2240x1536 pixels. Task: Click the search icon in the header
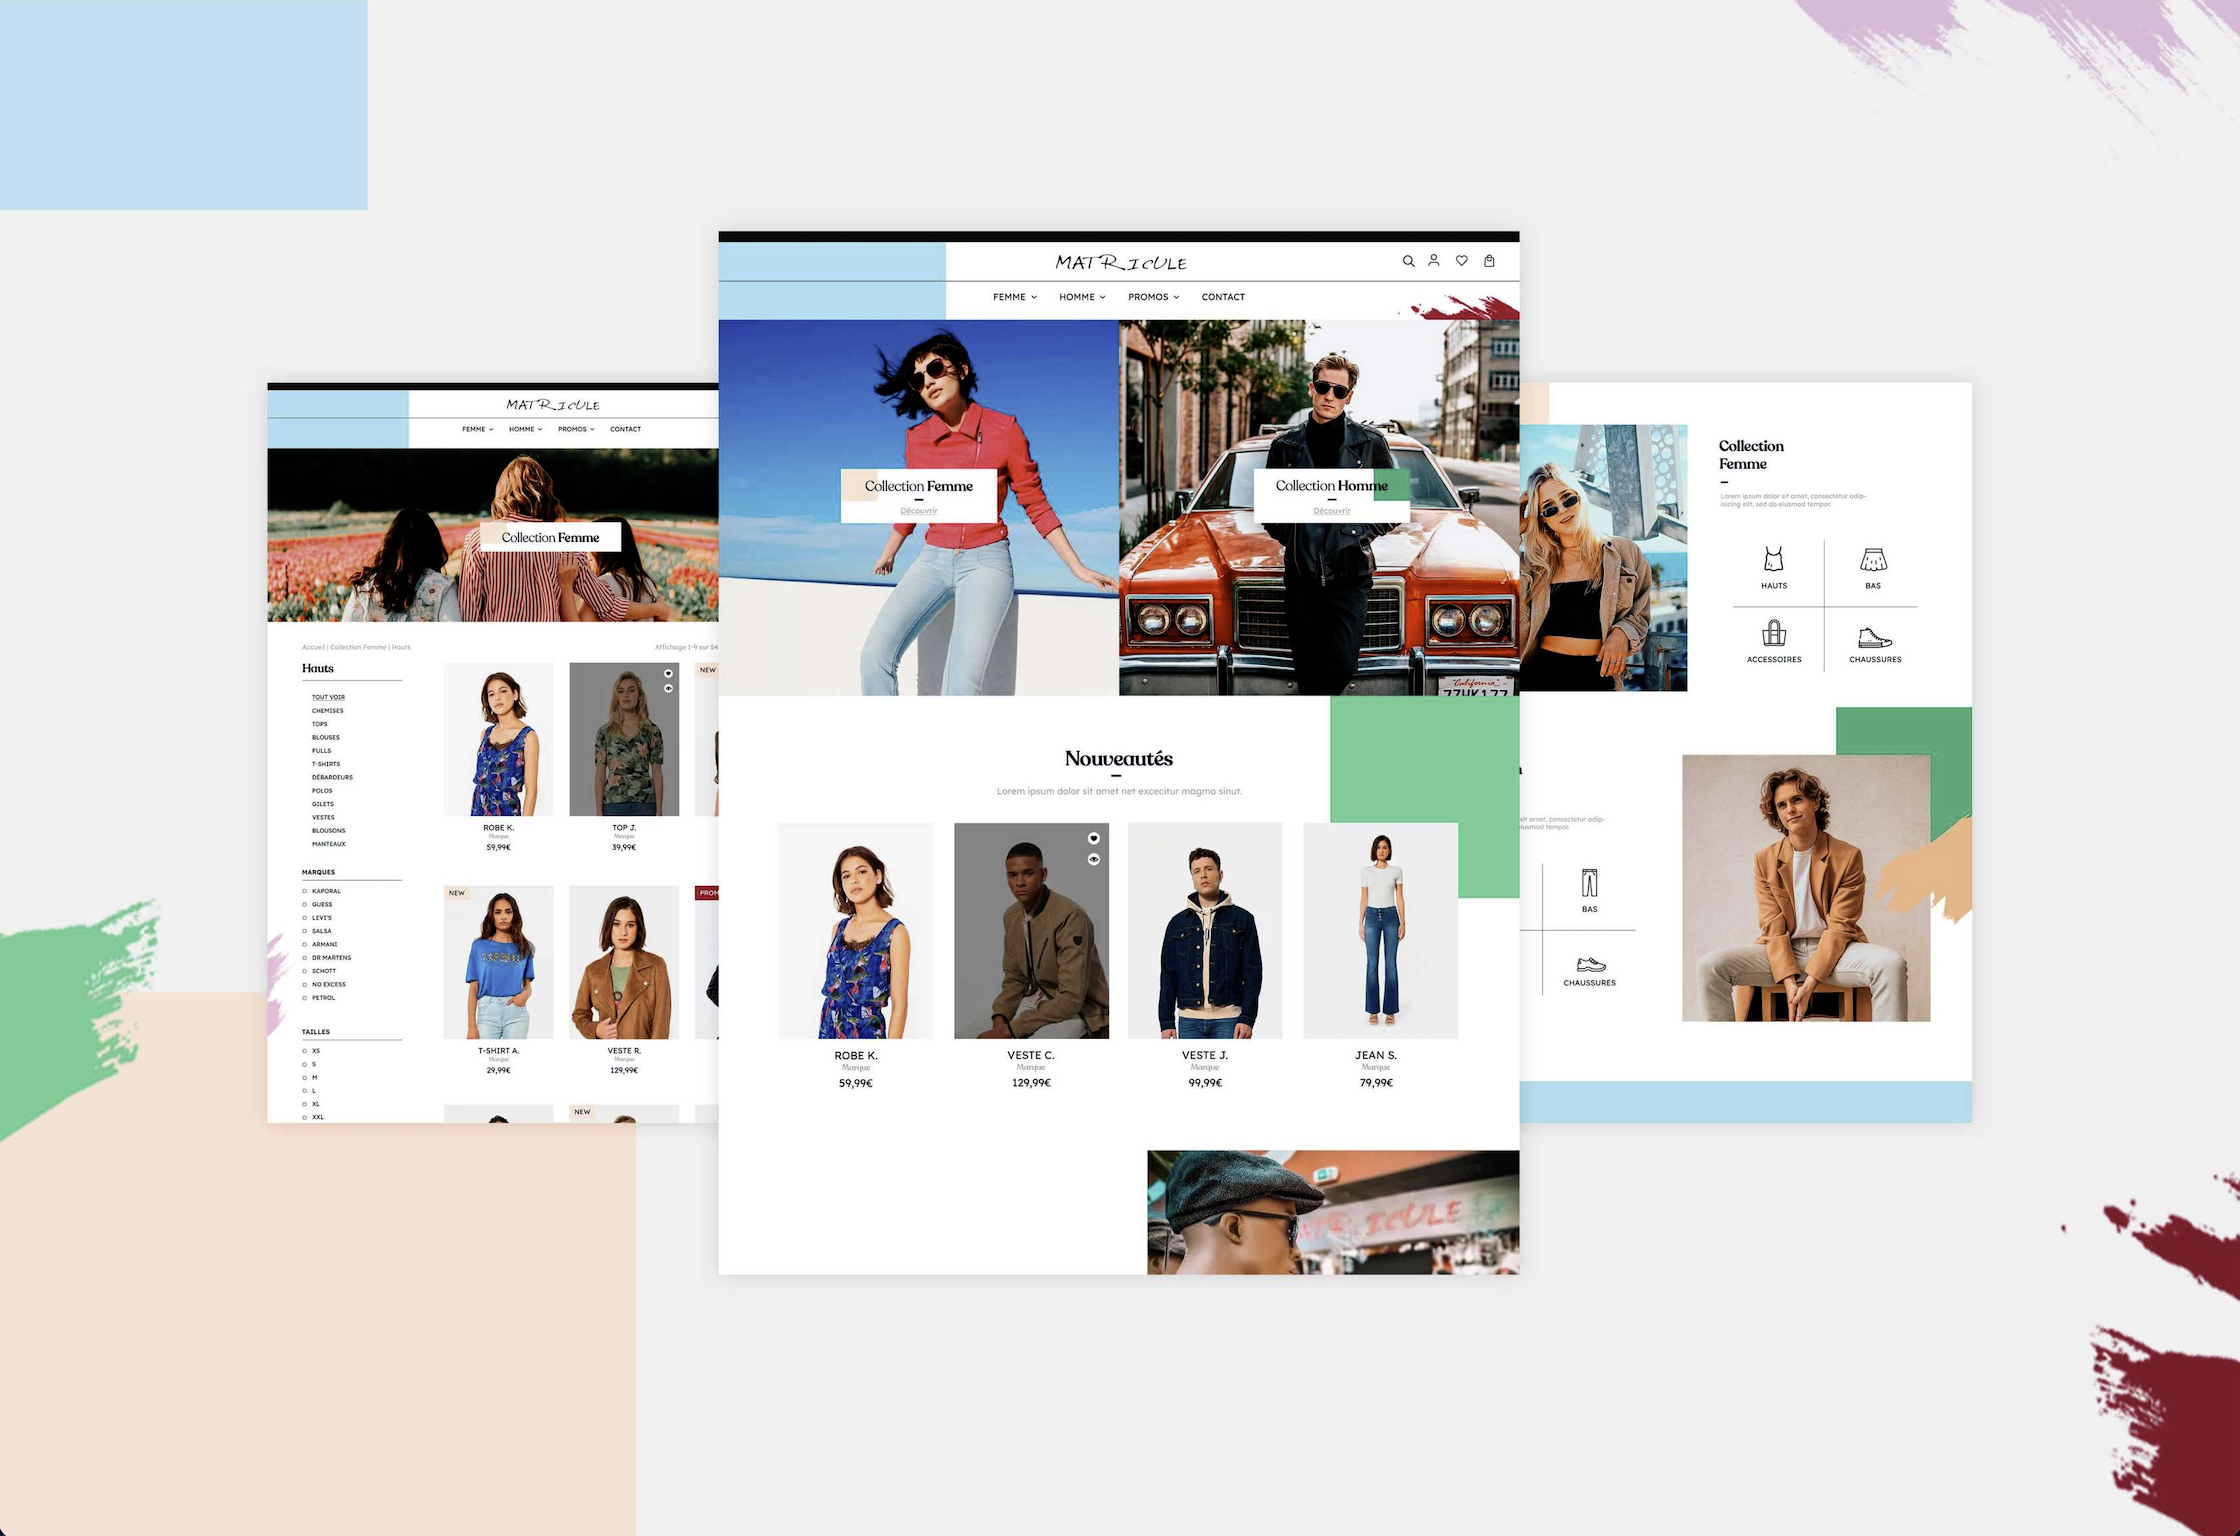coord(1408,259)
